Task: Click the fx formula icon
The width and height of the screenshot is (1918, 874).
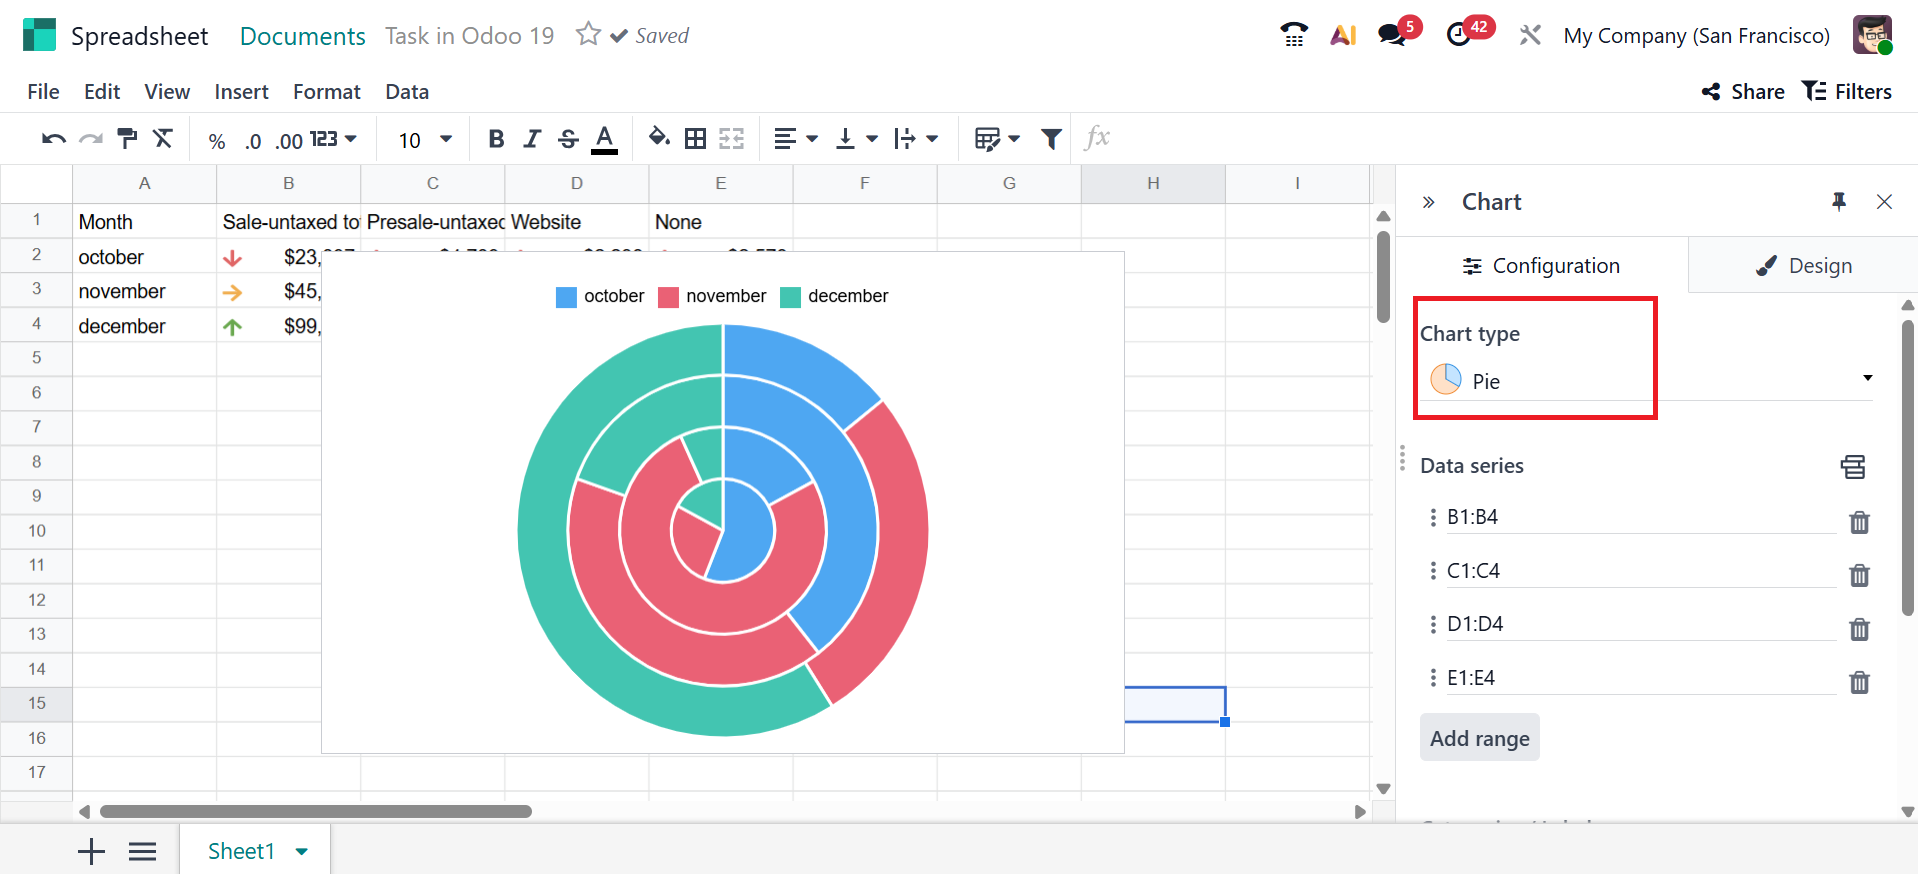Action: pos(1097,138)
